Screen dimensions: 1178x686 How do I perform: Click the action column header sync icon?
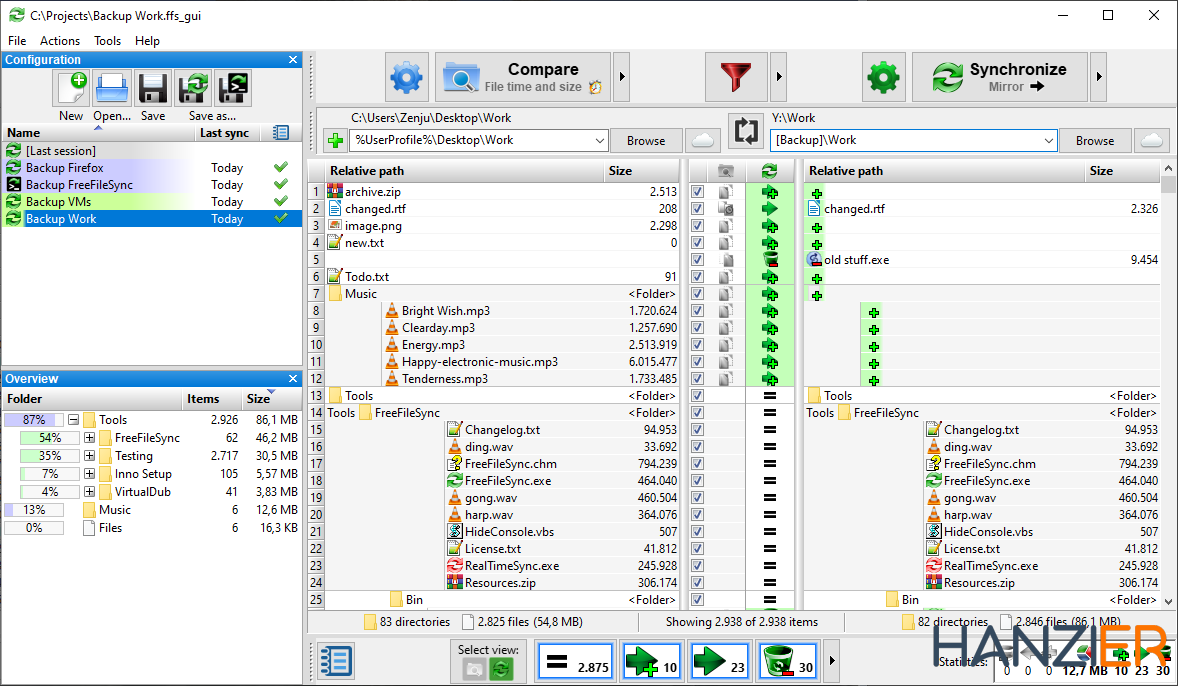pyautogui.click(x=769, y=171)
